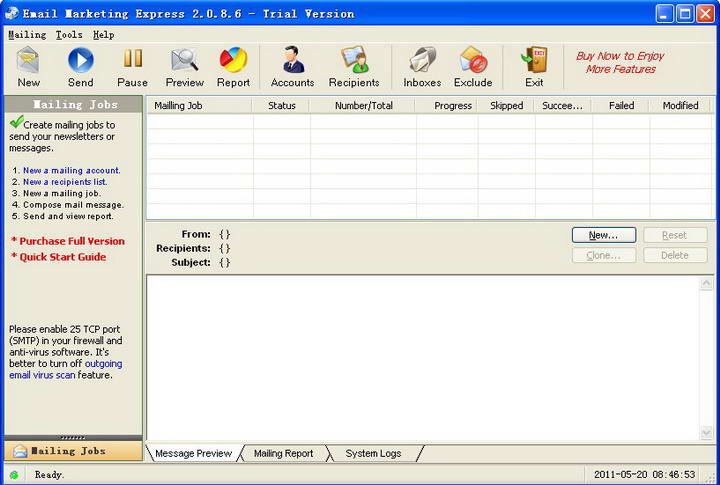Click 'Compose mail message' step text

[73, 205]
